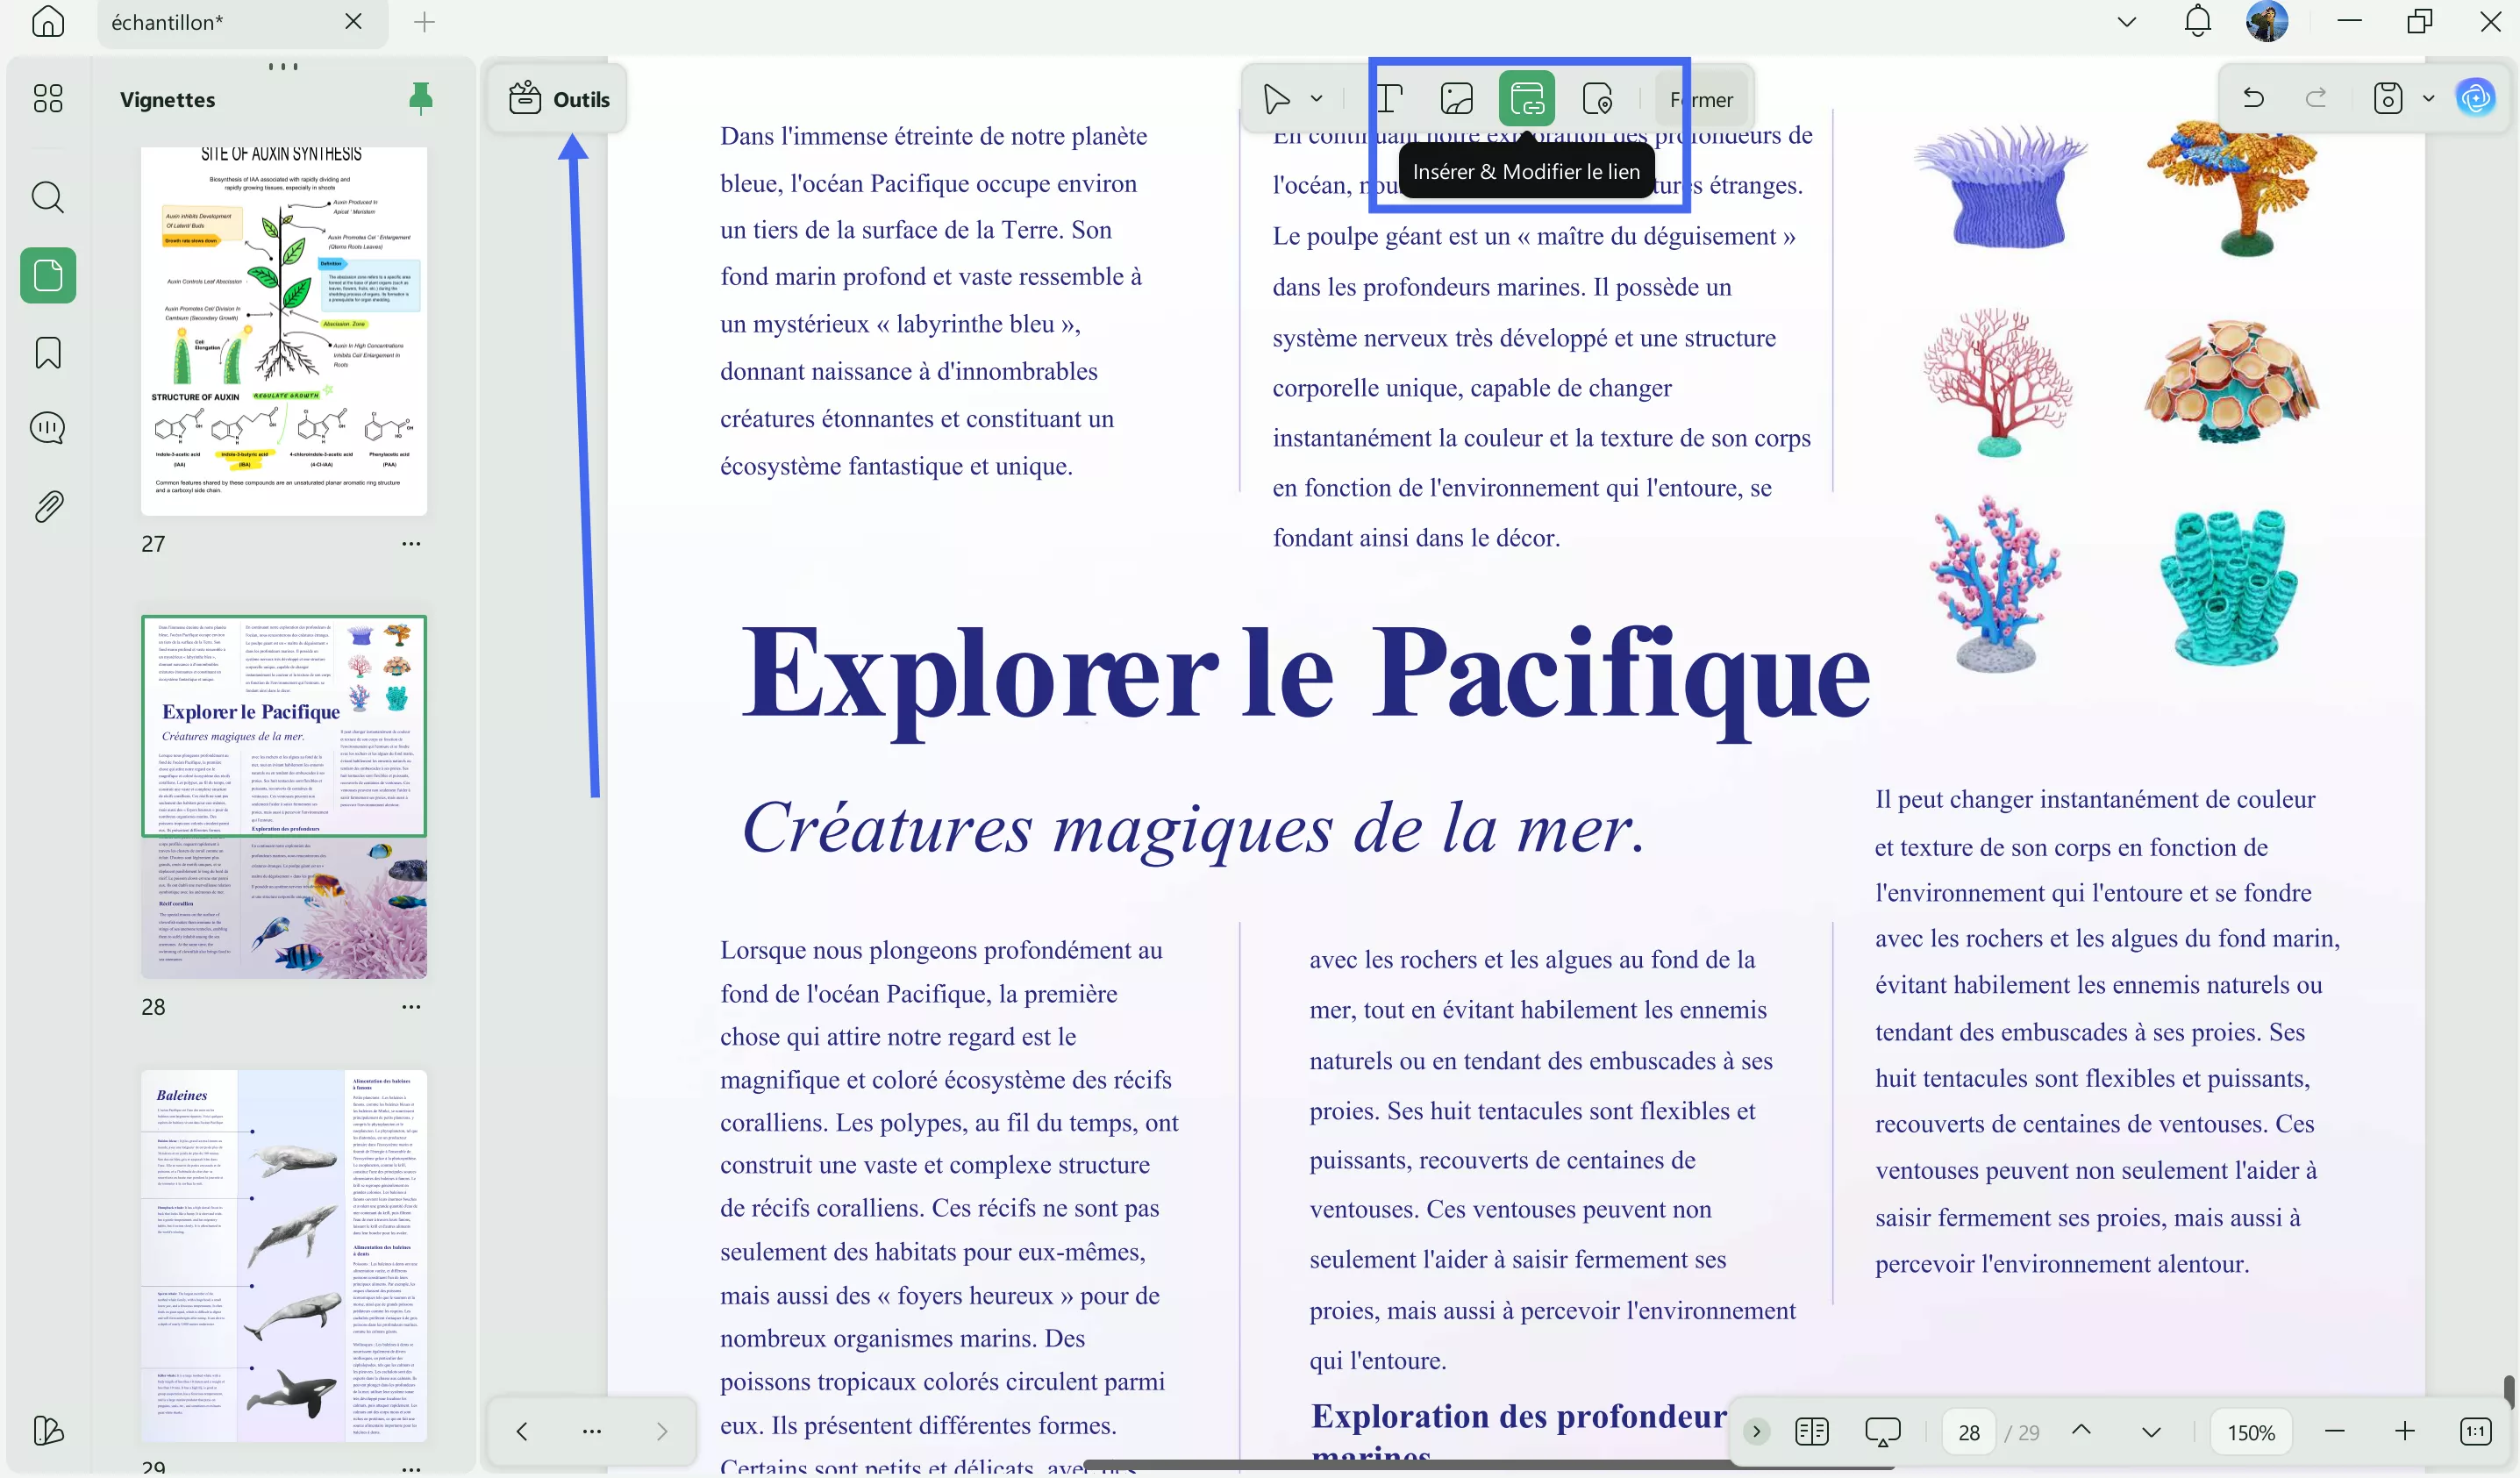Switch to dual-page view mode
This screenshot has height=1478, width=2520.
pyautogui.click(x=1812, y=1431)
